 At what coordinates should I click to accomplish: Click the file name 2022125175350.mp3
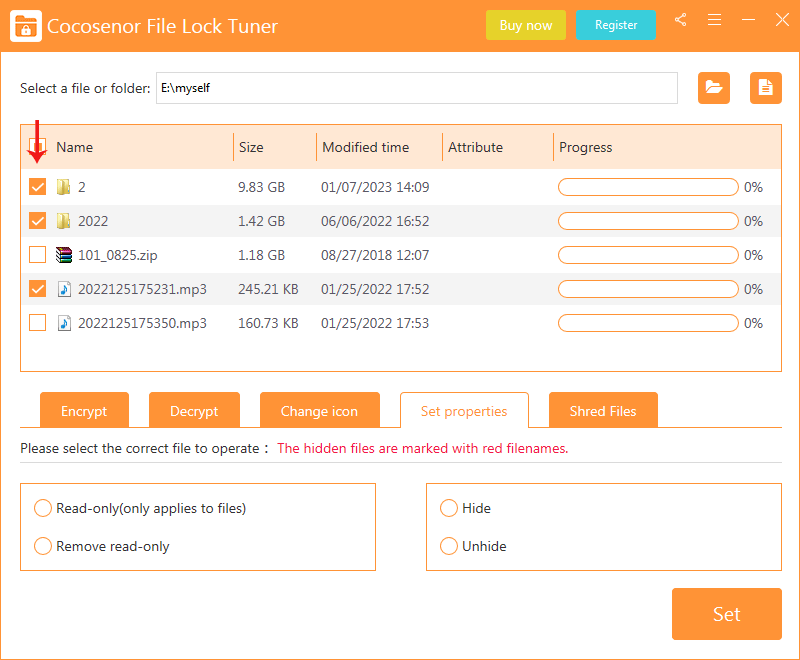(142, 323)
